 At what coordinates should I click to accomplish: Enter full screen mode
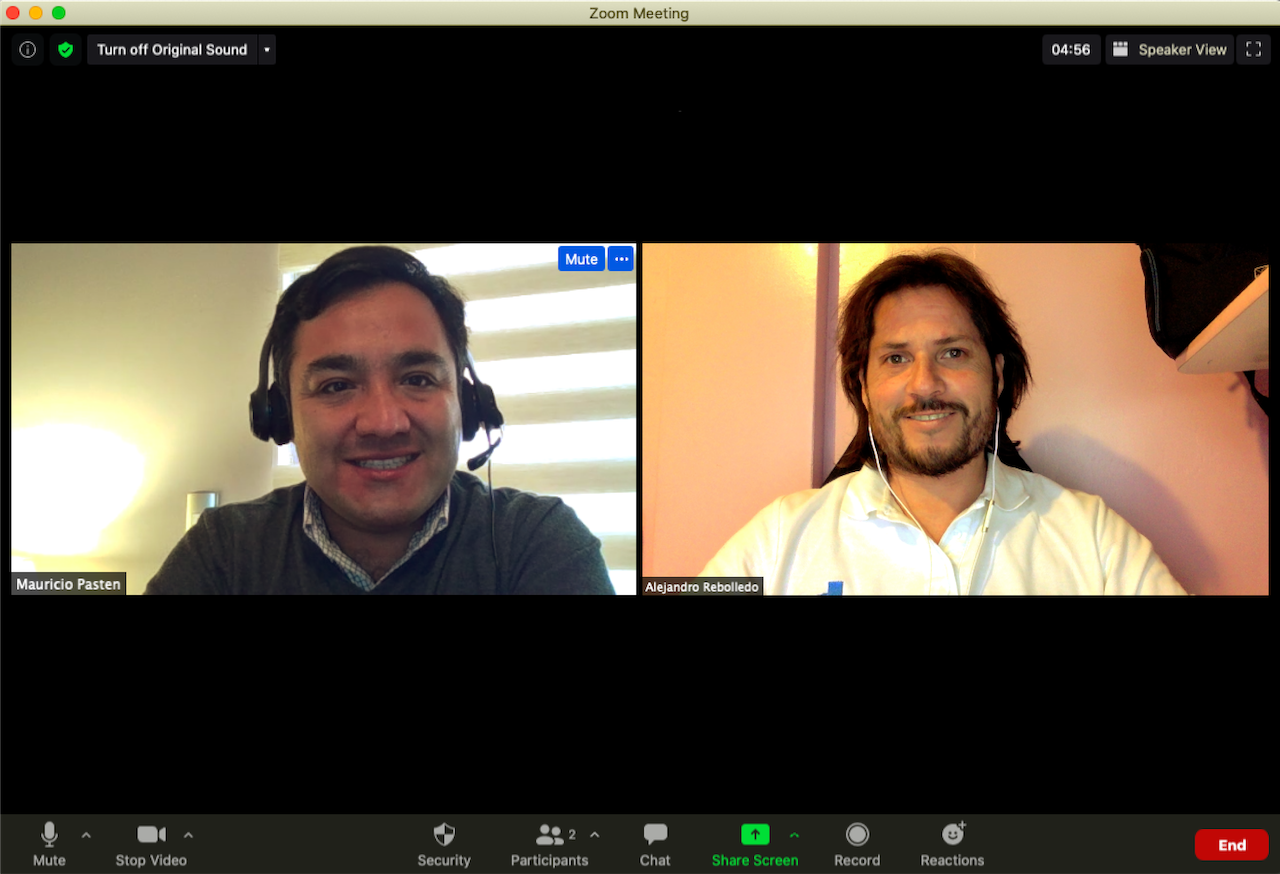pyautogui.click(x=1253, y=49)
